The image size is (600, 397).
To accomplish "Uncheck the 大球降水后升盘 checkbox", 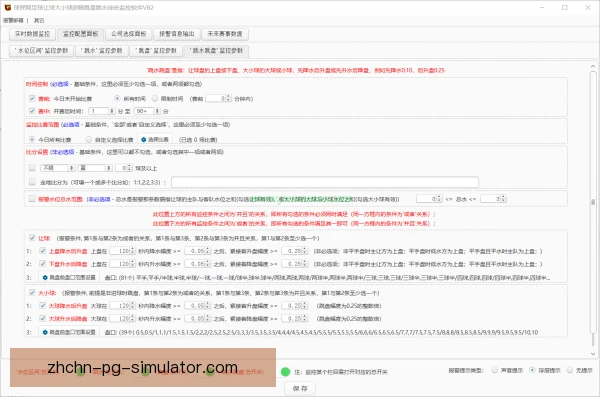I will [x=43, y=306].
